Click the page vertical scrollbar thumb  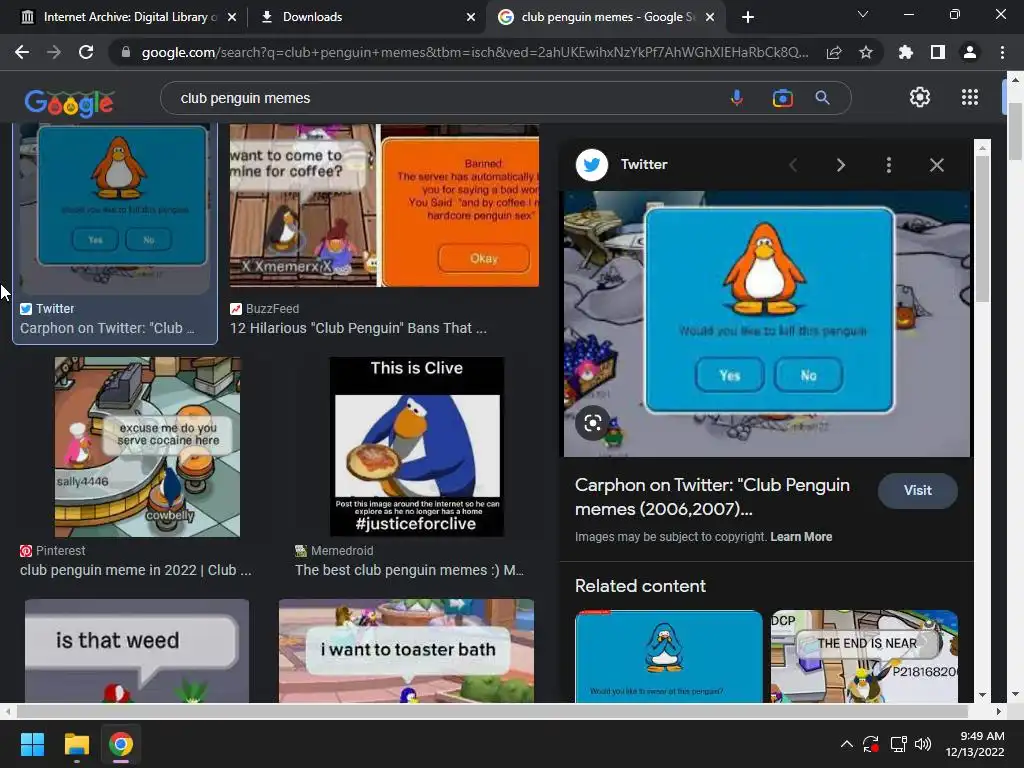[x=1015, y=131]
